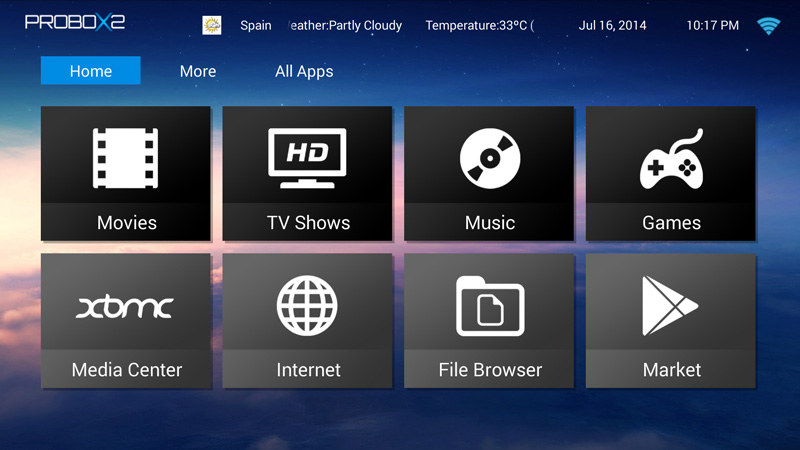
Task: Click the PROBOX2 logo
Action: pyautogui.click(x=75, y=22)
